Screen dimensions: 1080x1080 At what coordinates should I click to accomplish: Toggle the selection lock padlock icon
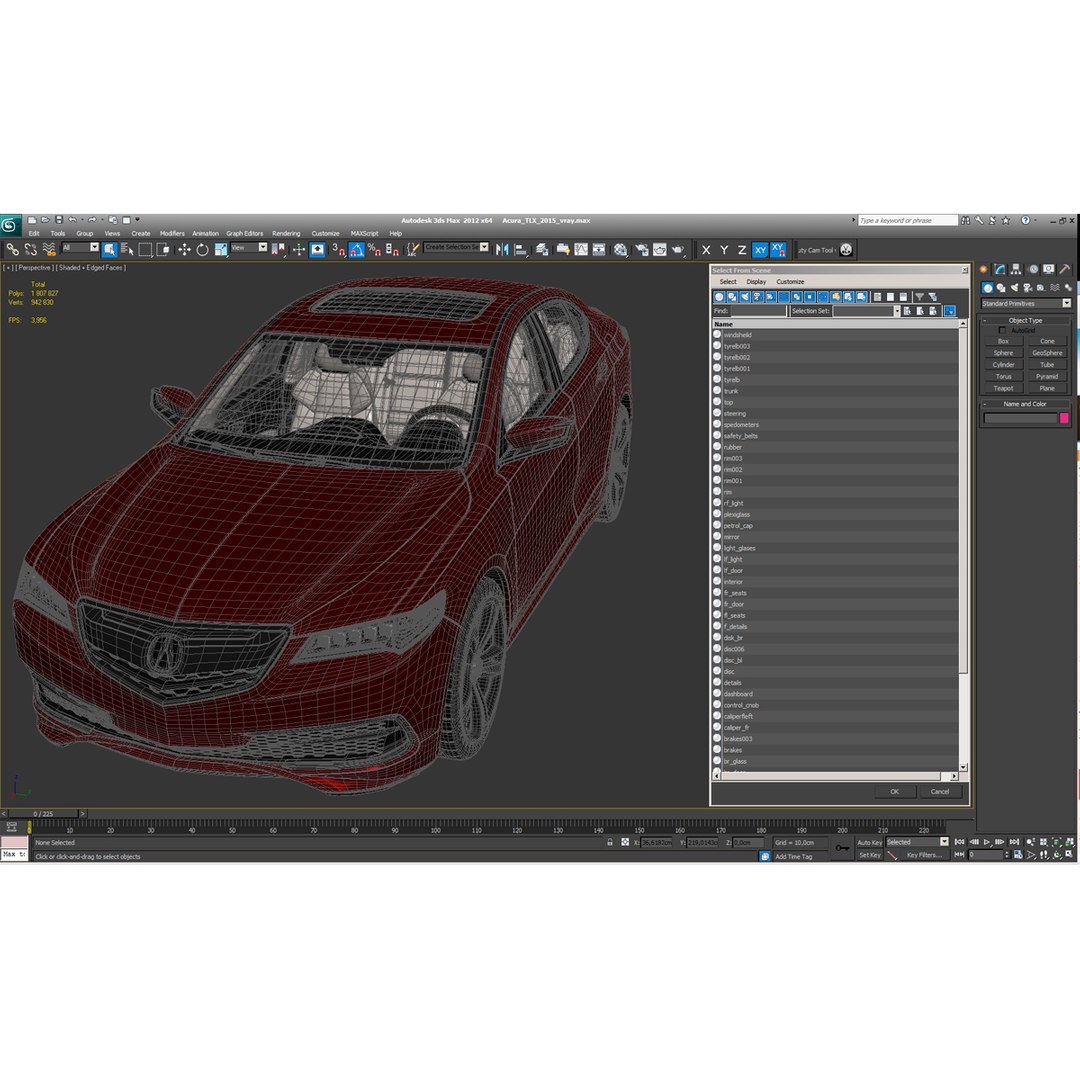pyautogui.click(x=610, y=842)
